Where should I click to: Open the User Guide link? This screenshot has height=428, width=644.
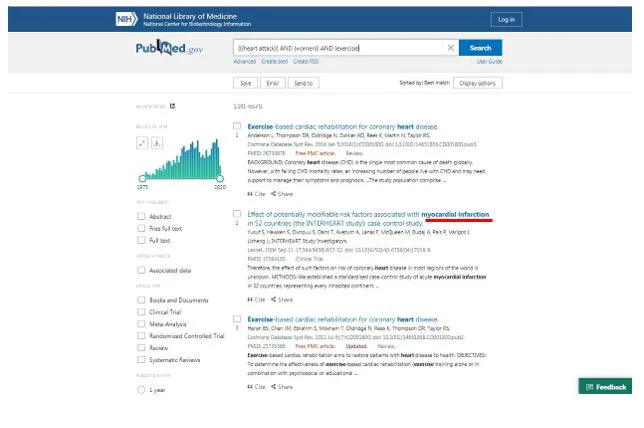point(489,62)
